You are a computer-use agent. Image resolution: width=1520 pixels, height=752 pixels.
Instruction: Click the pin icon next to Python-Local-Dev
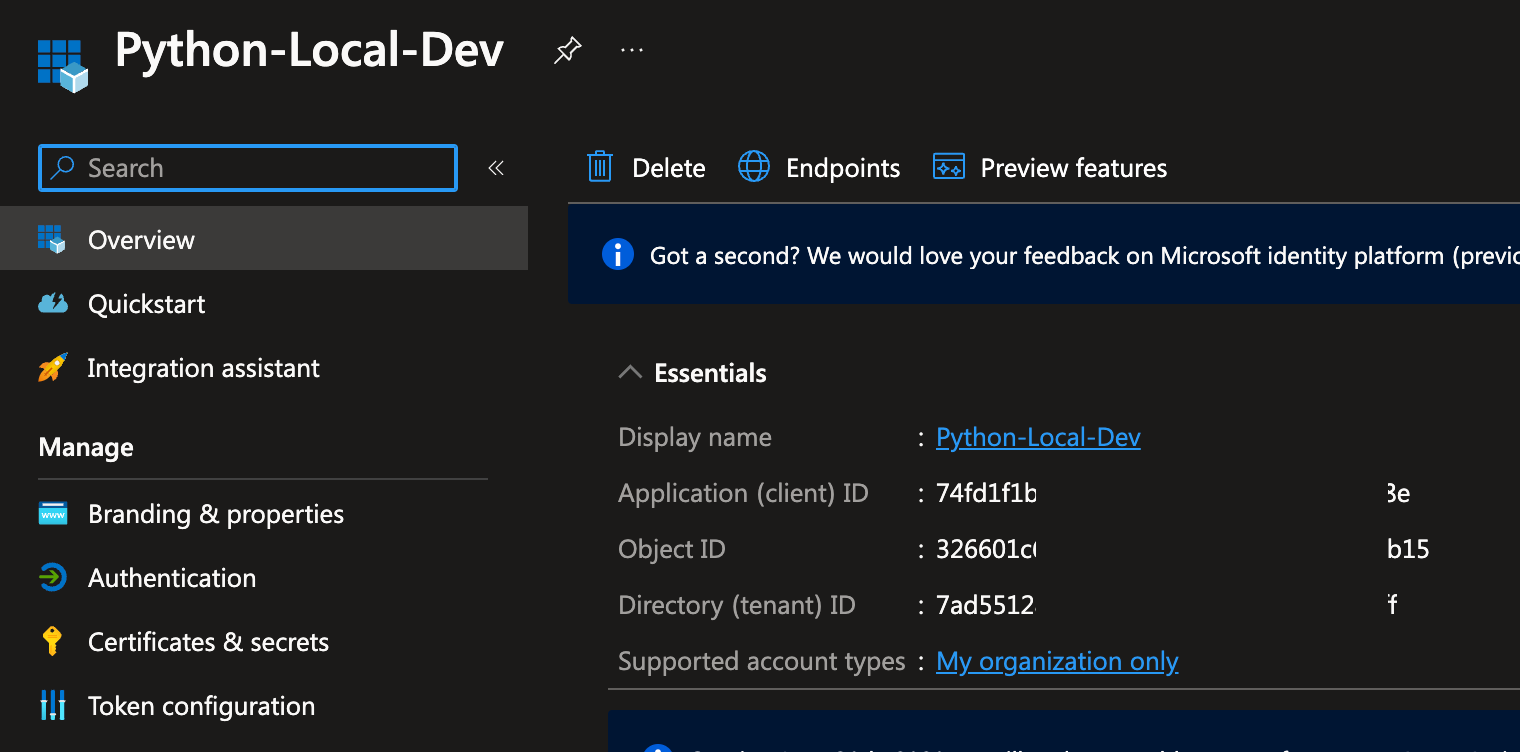[x=568, y=50]
